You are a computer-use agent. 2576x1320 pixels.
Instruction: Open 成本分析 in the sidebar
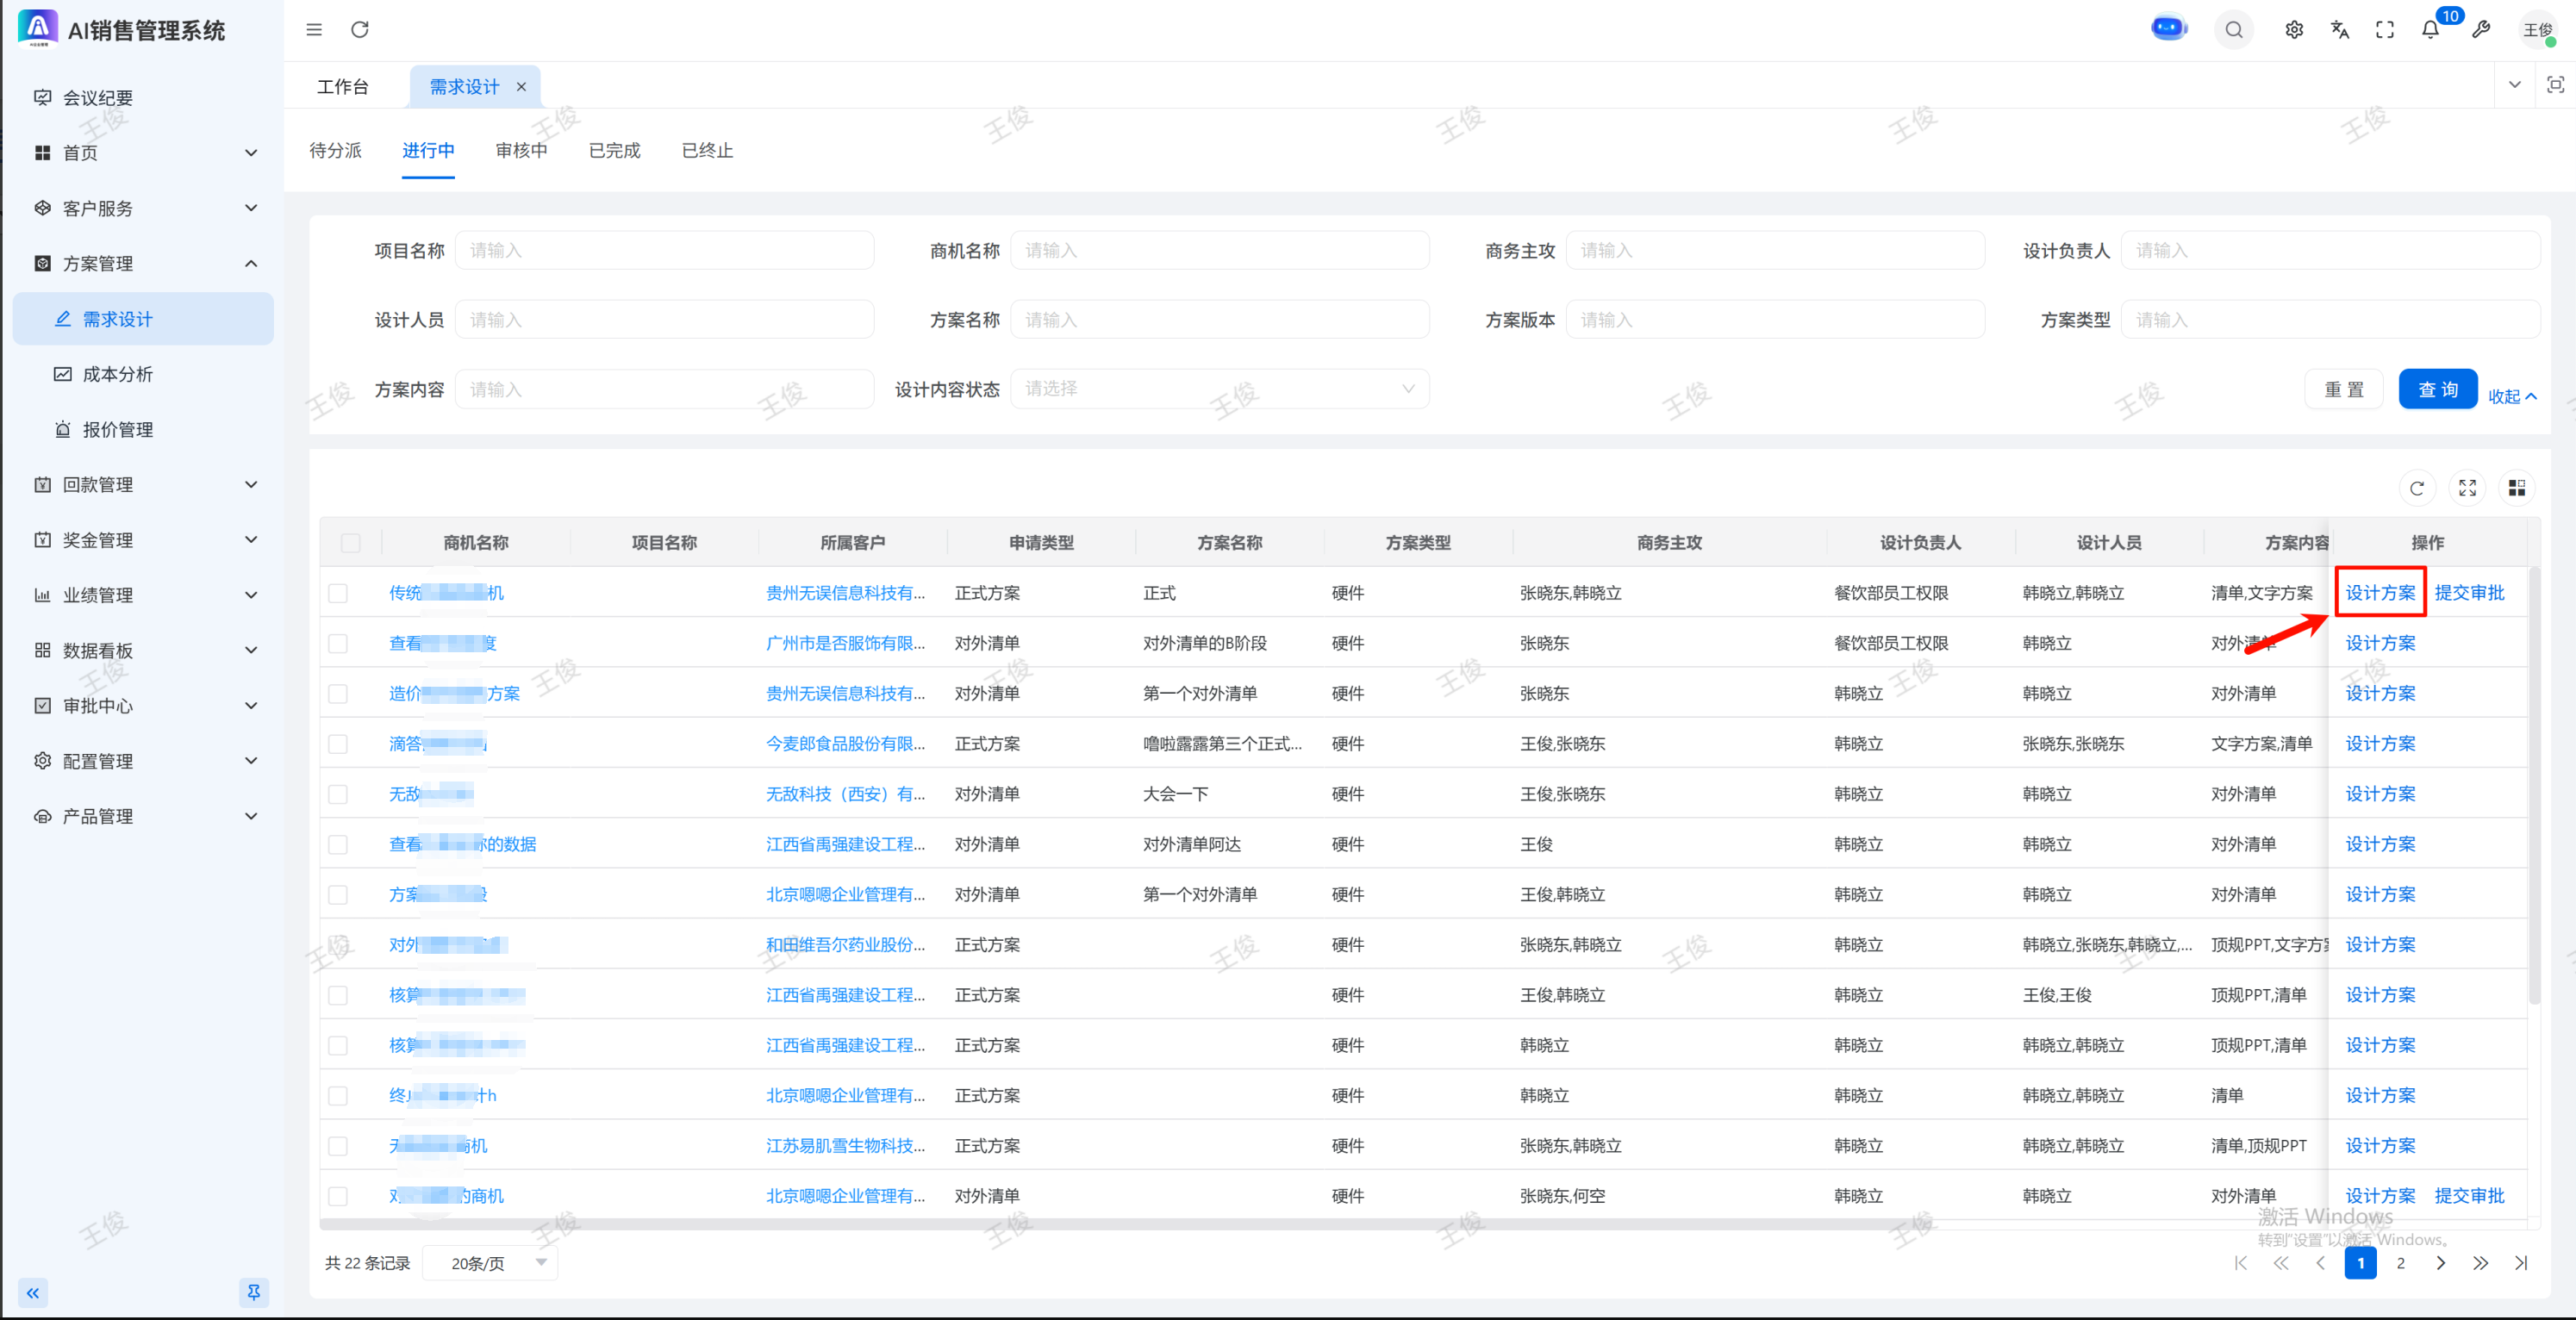117,374
